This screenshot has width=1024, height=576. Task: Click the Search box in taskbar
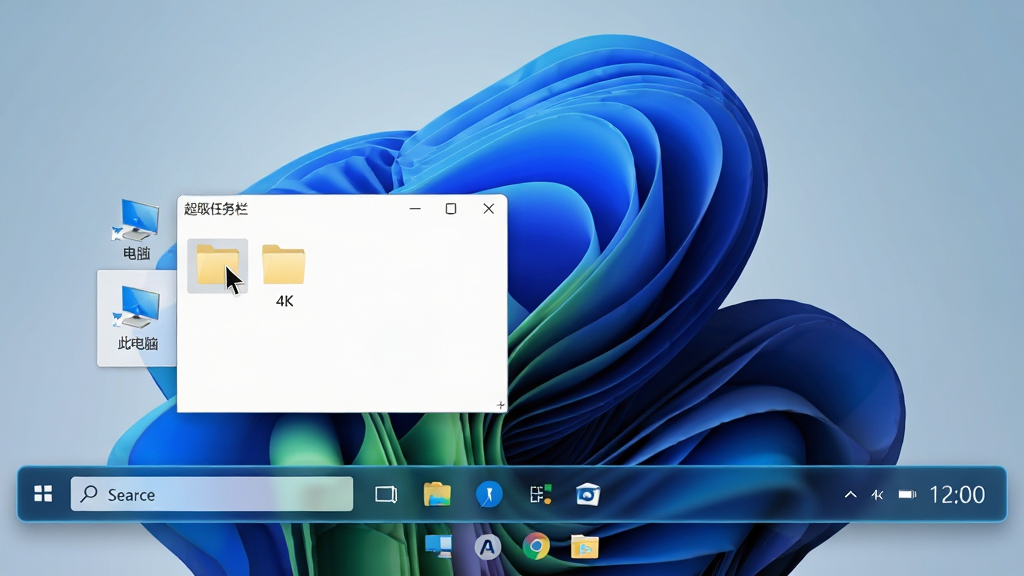pos(212,494)
